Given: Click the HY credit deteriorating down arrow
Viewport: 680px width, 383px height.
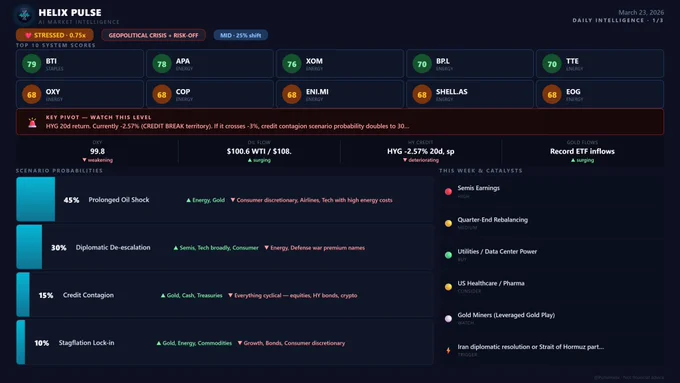Looking at the screenshot, I should (405, 160).
